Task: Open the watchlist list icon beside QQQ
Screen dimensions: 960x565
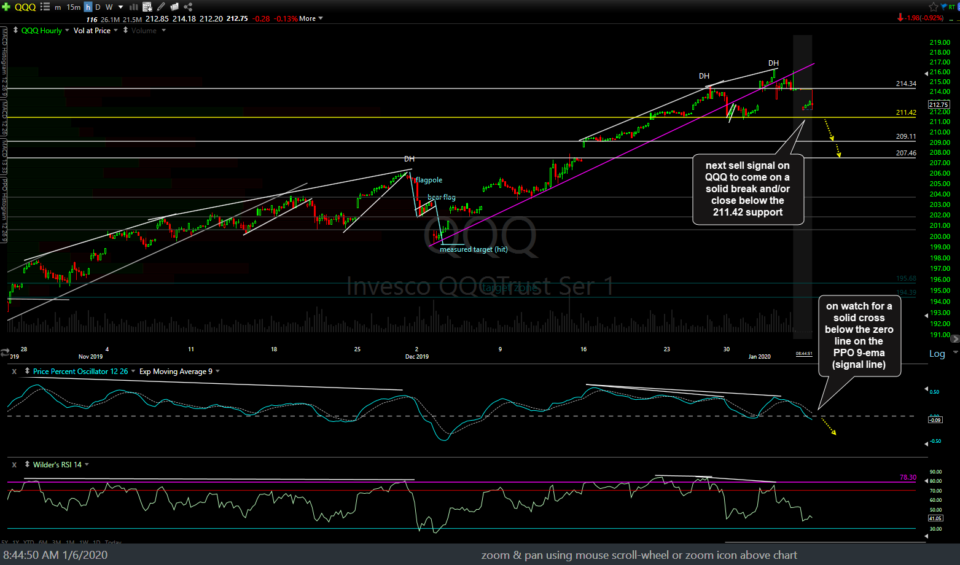Action: click(x=45, y=7)
